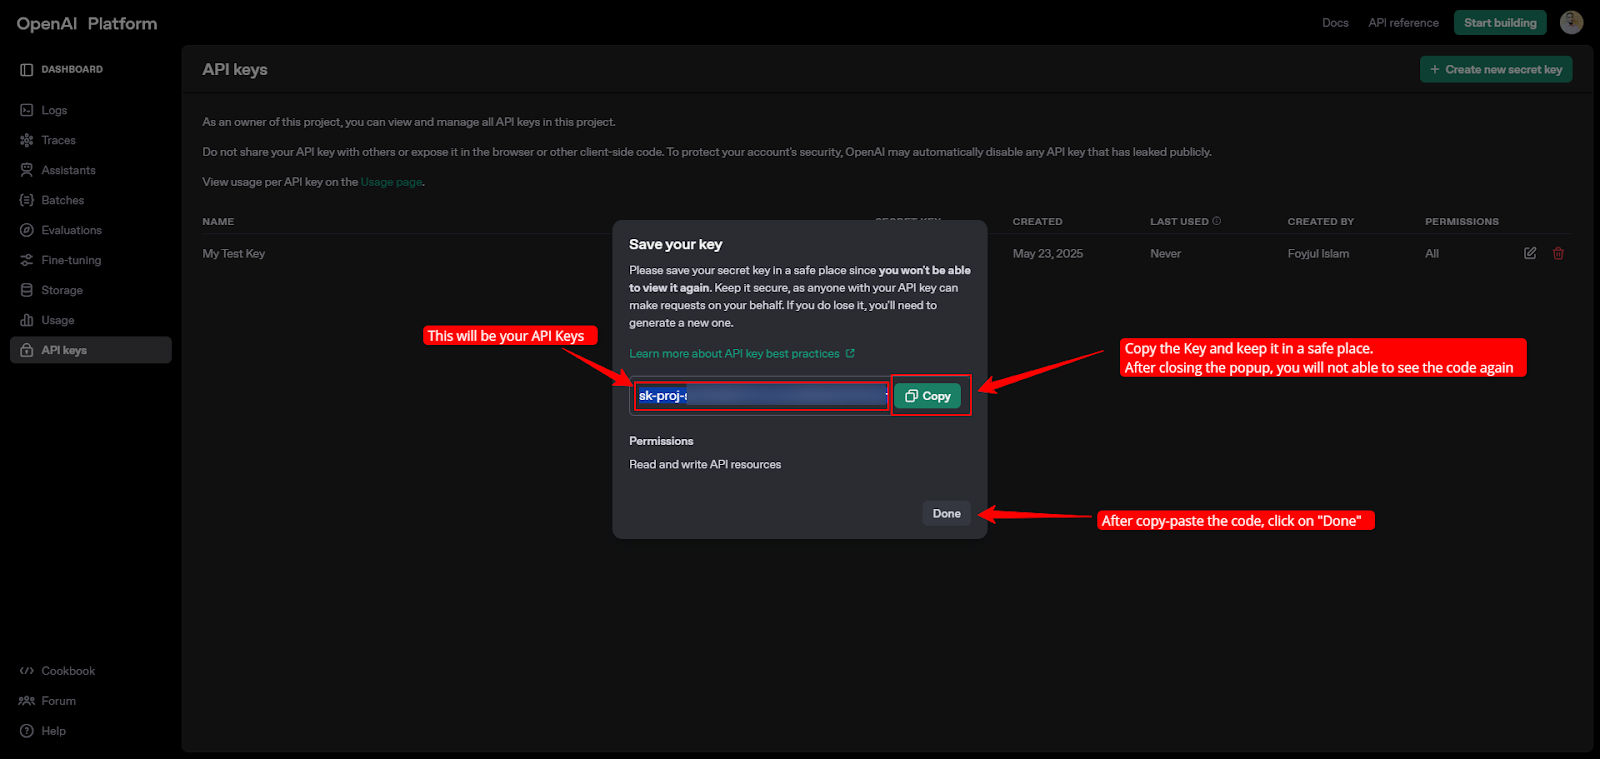Navigate to Evaluations
Viewport: 1600px width, 759px height.
click(x=71, y=230)
